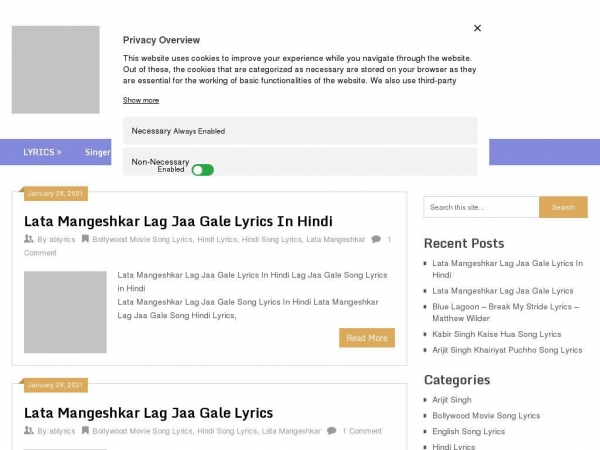Click the comment bubble icon on first post
Screen dimensions: 600x450
376,239
